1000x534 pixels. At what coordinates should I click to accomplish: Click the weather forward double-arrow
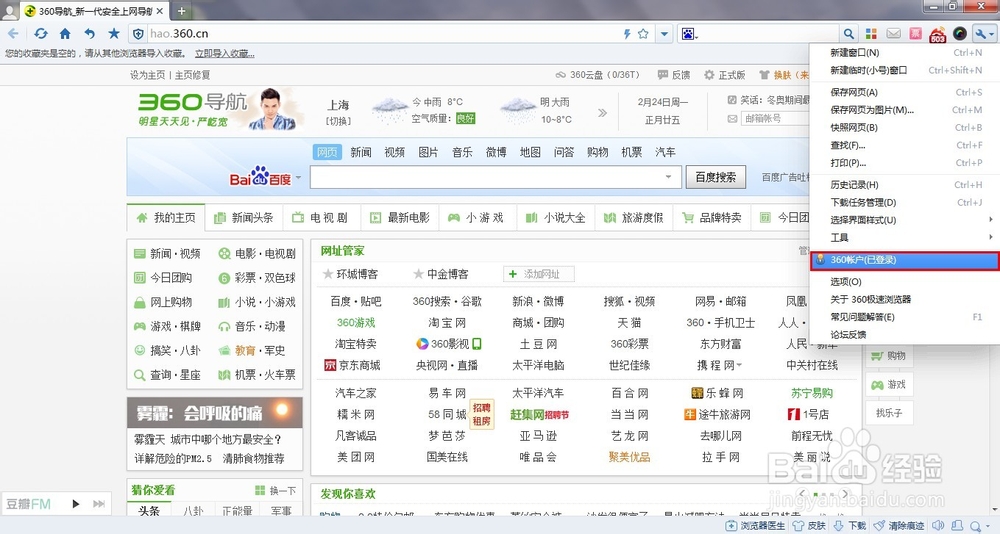[x=602, y=113]
